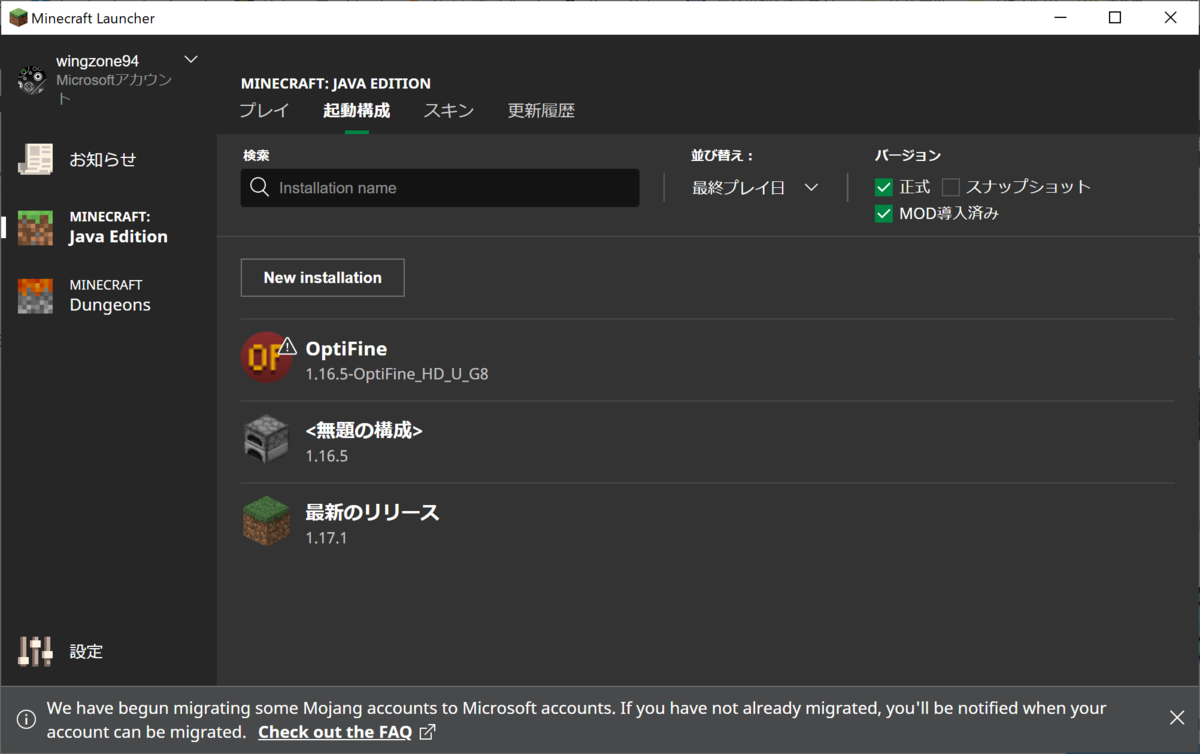This screenshot has width=1200, height=754.
Task: Click the info icon in migration banner
Action: click(x=27, y=719)
